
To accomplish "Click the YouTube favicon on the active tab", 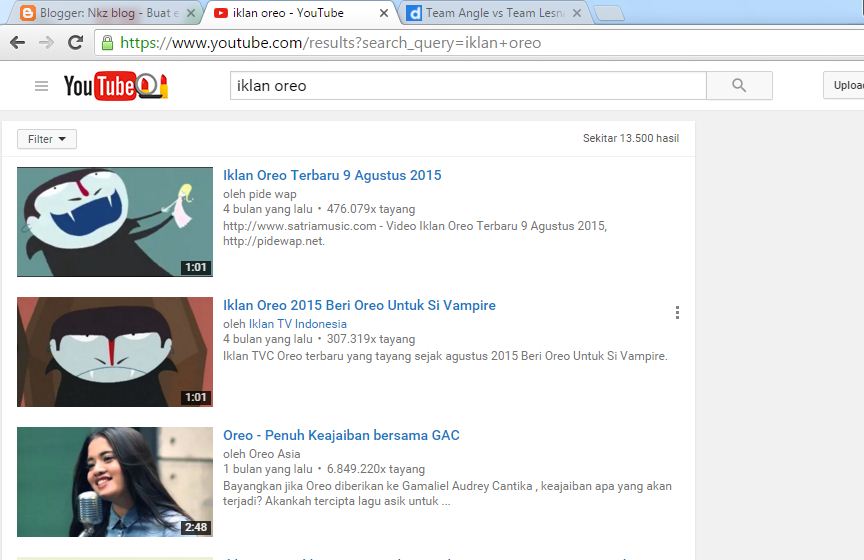I will click(x=221, y=13).
